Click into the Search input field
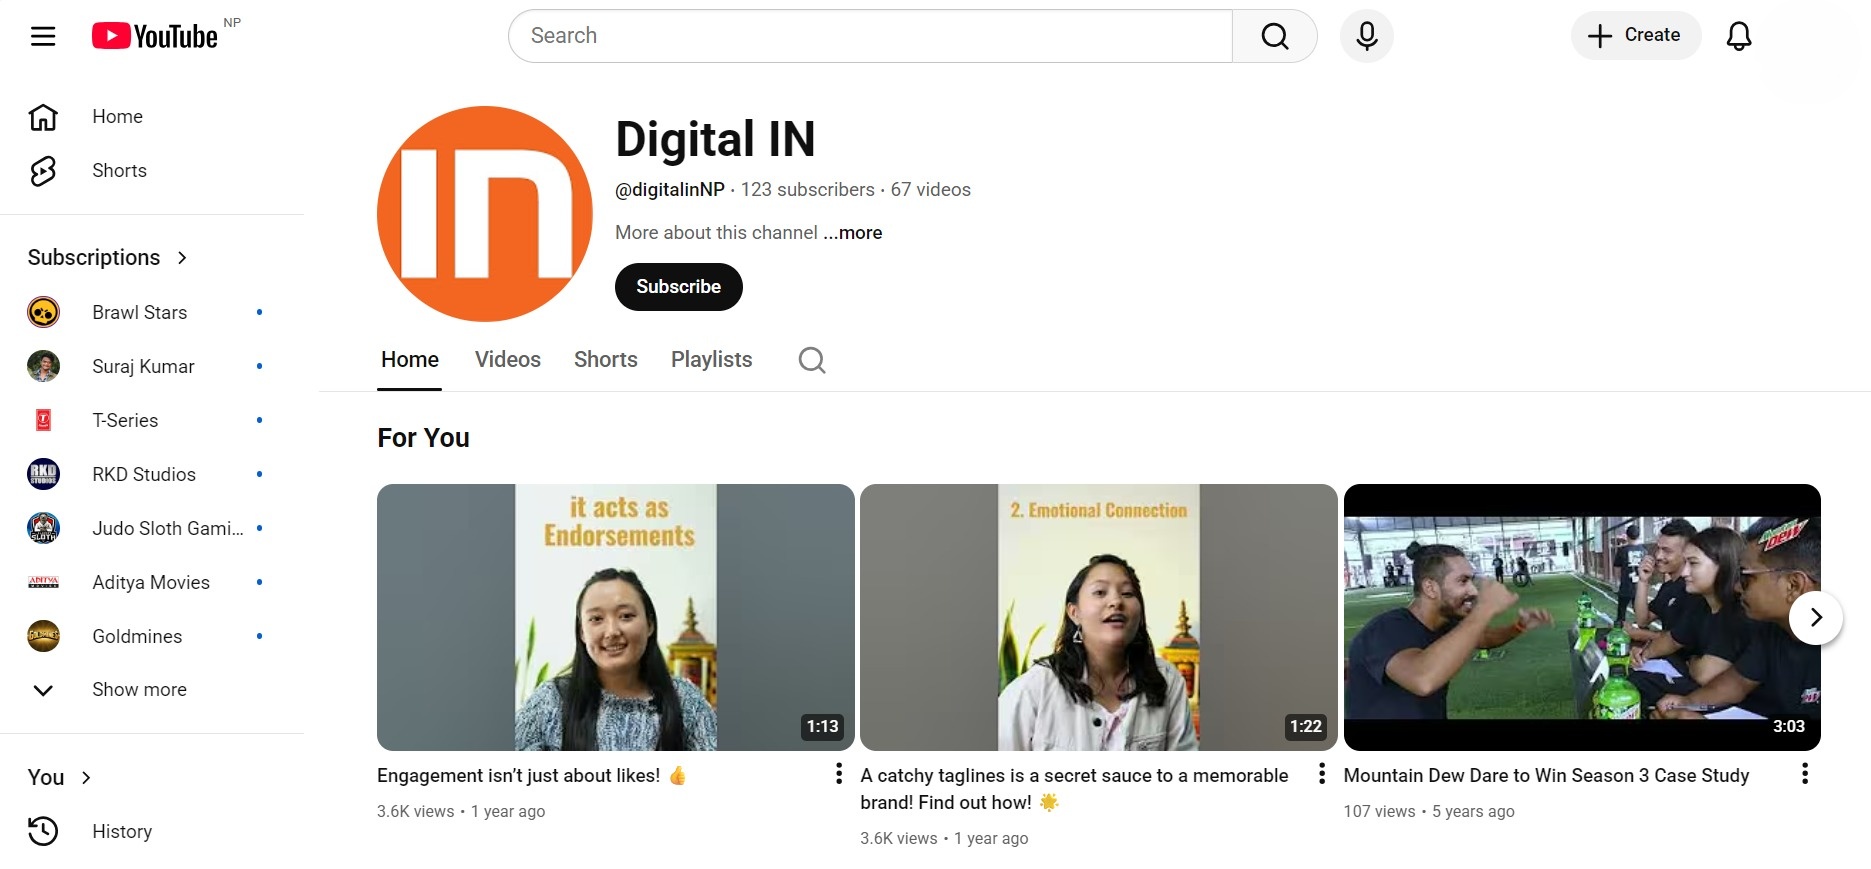 870,36
